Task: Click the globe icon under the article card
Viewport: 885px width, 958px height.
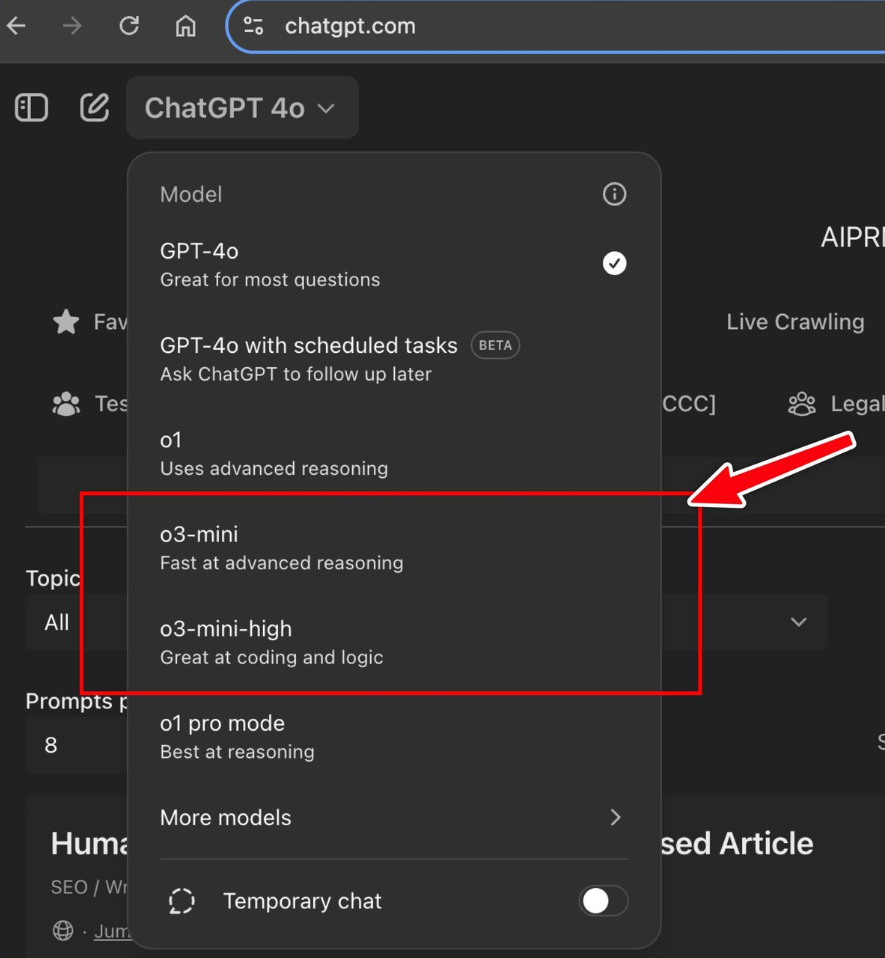Action: (63, 931)
